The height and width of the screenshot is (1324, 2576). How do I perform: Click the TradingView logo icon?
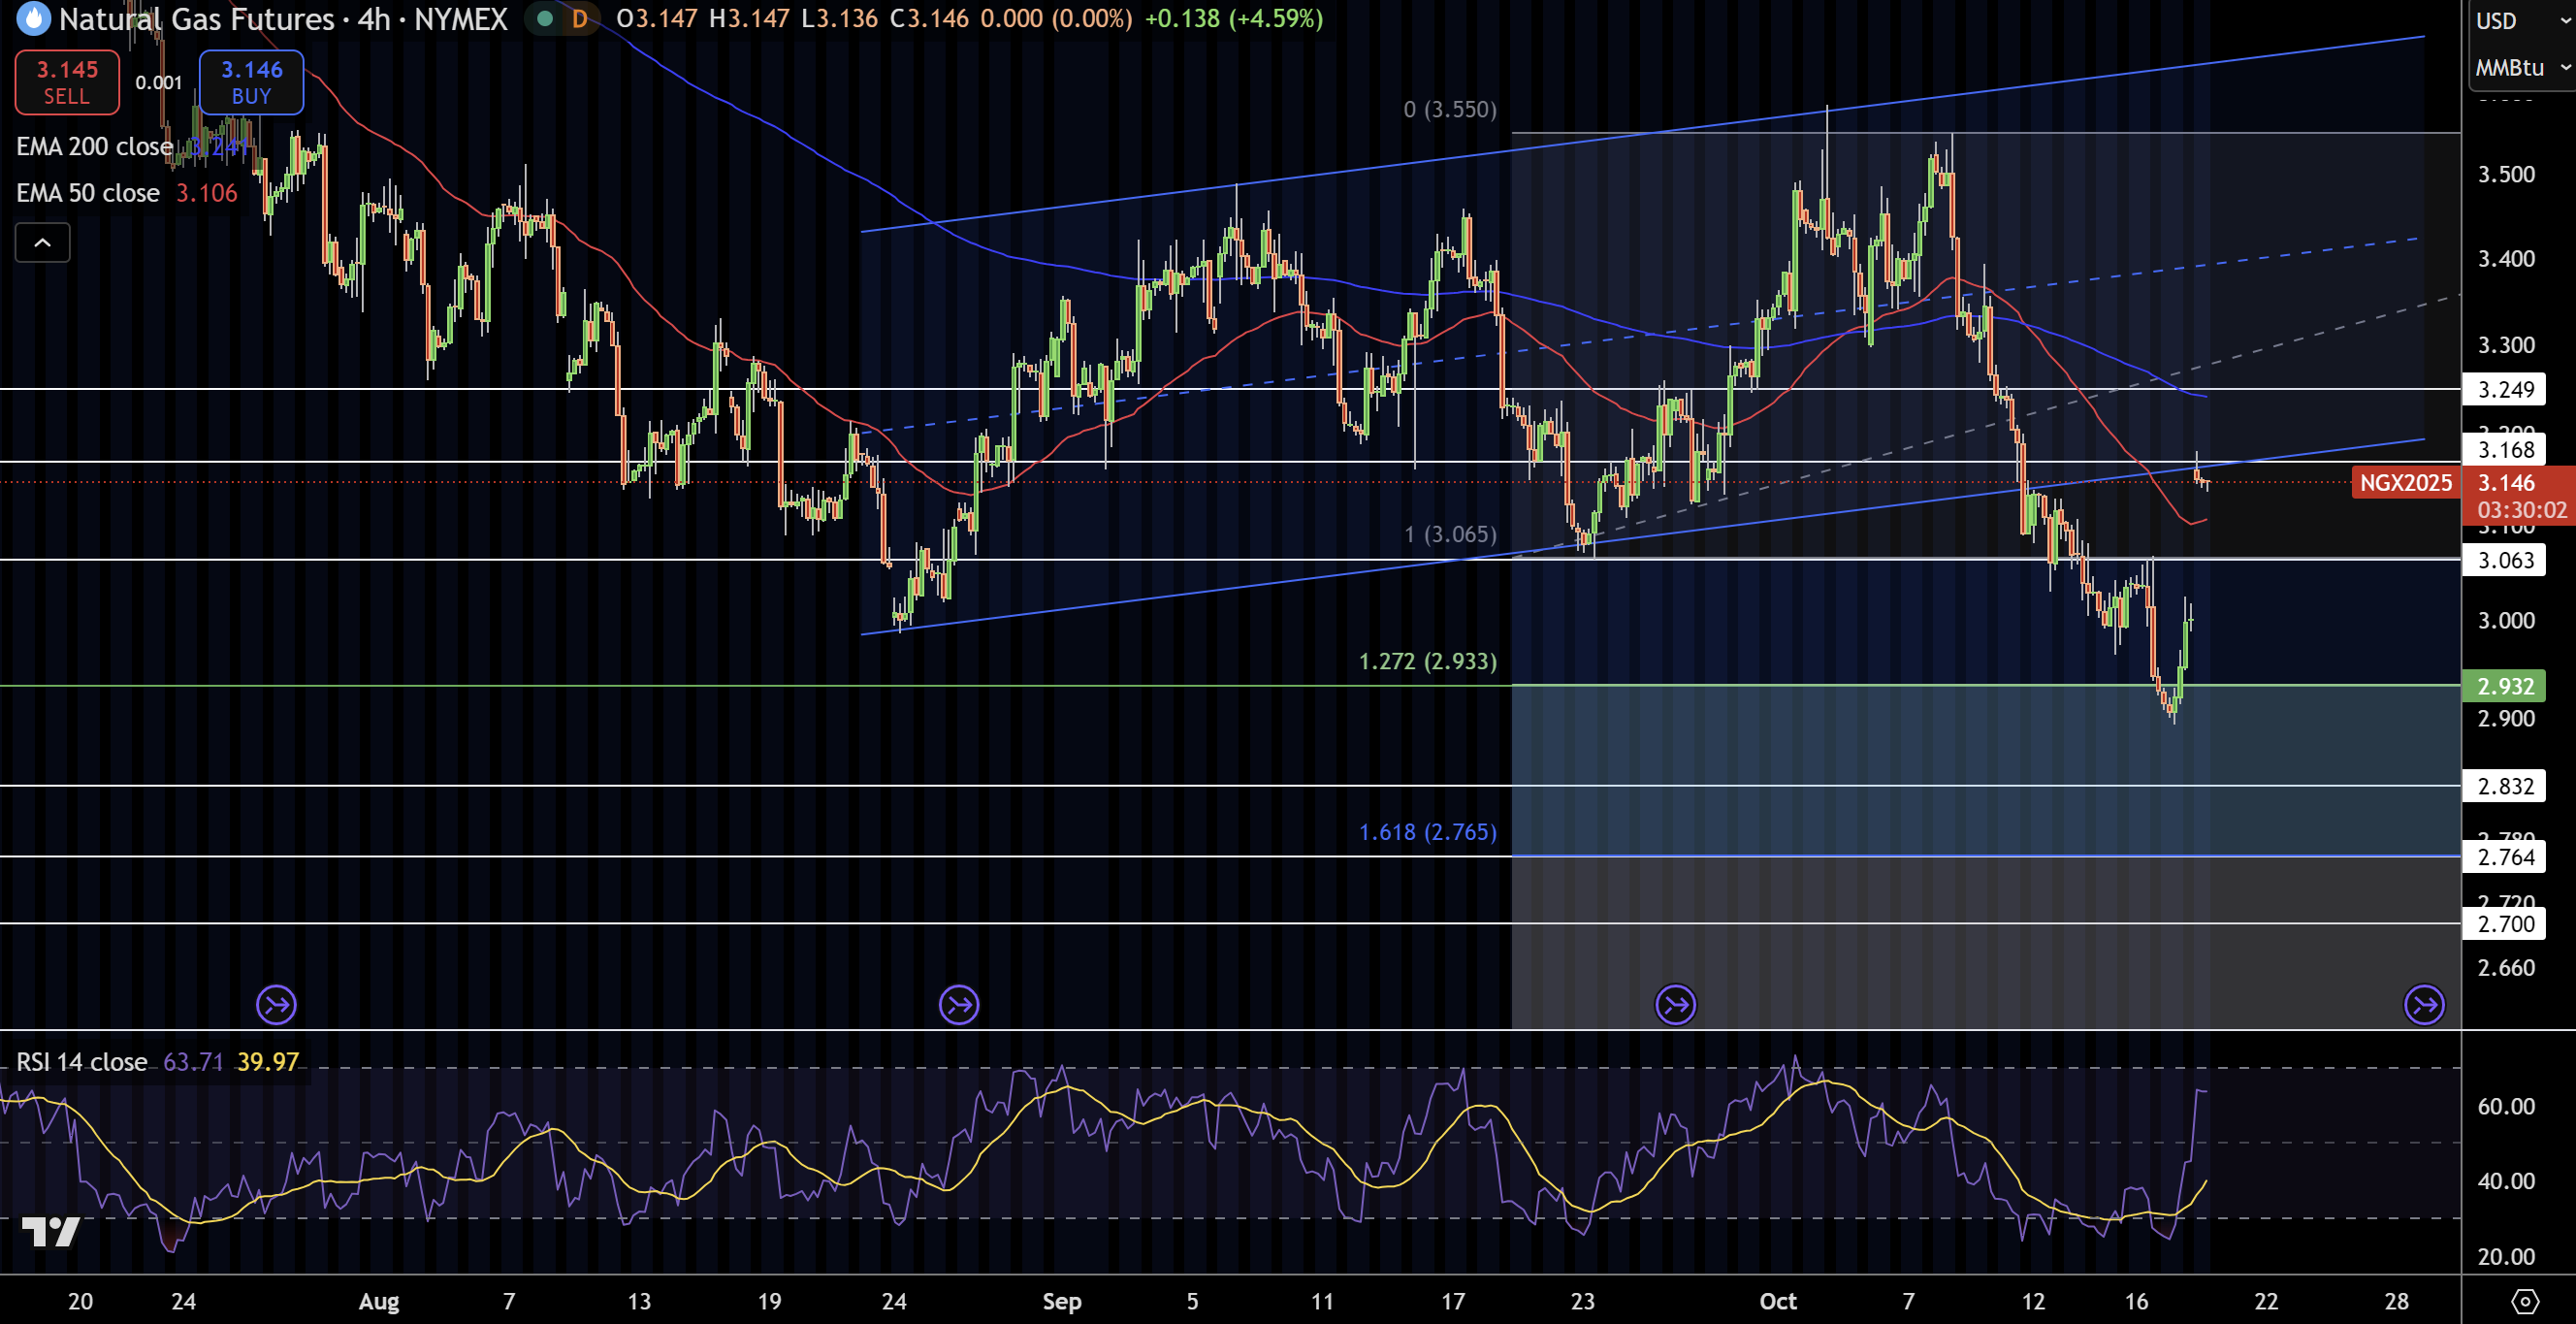point(50,1231)
